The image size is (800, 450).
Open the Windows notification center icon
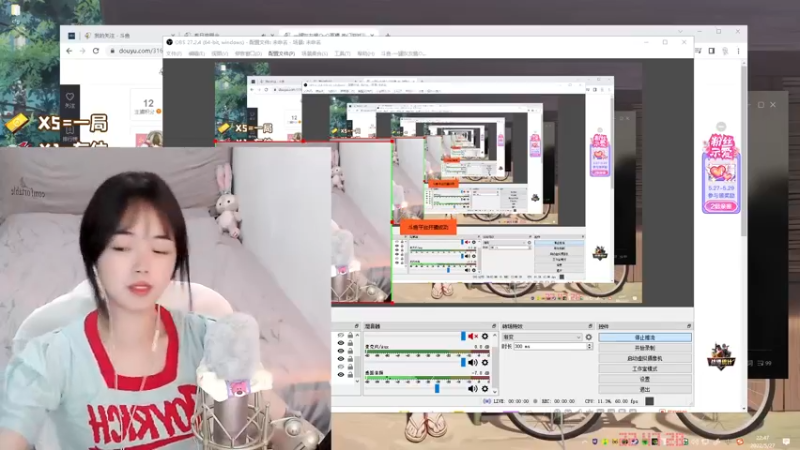pos(786,441)
